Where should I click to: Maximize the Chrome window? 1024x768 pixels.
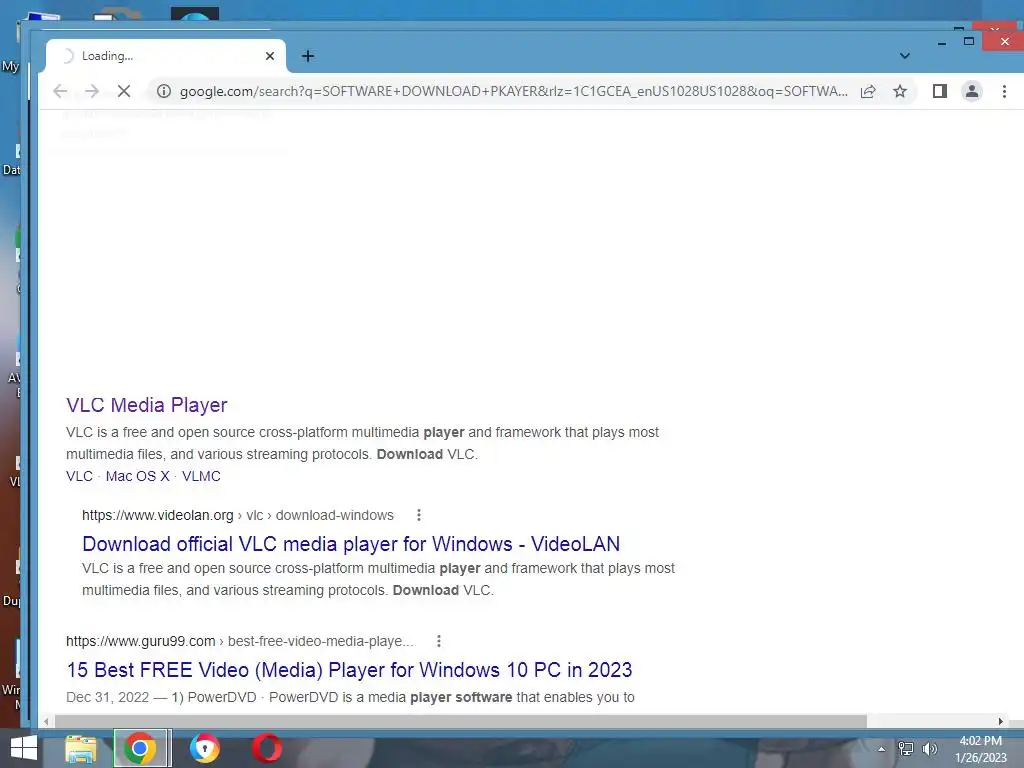[969, 42]
